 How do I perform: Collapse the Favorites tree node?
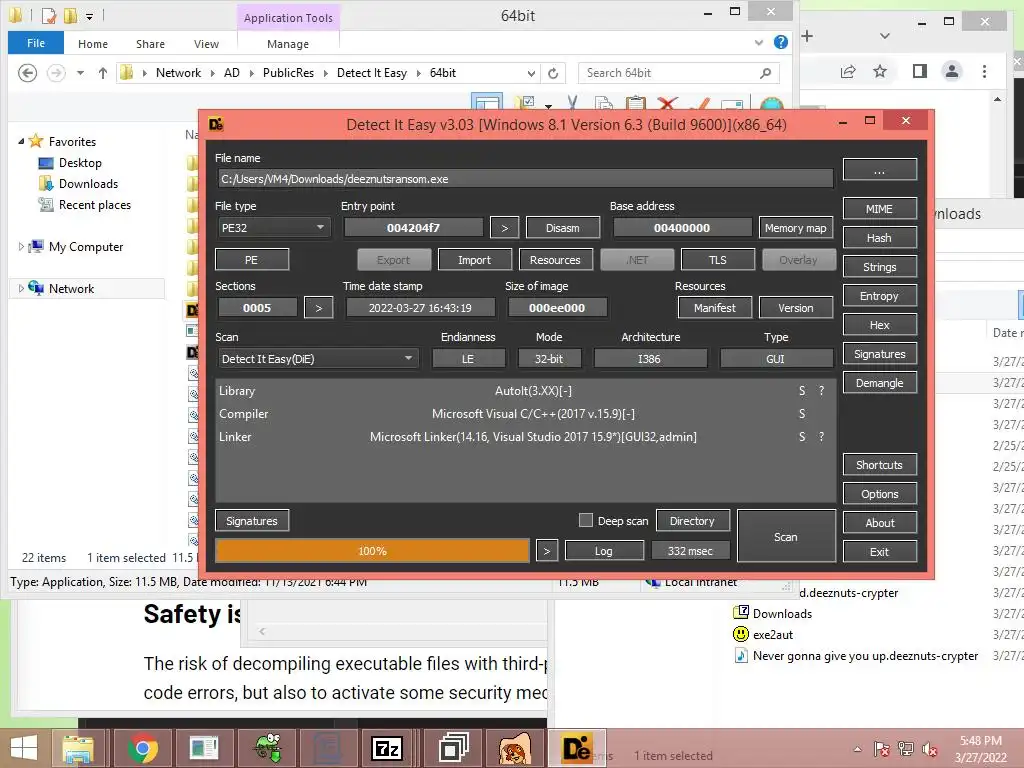(21, 141)
